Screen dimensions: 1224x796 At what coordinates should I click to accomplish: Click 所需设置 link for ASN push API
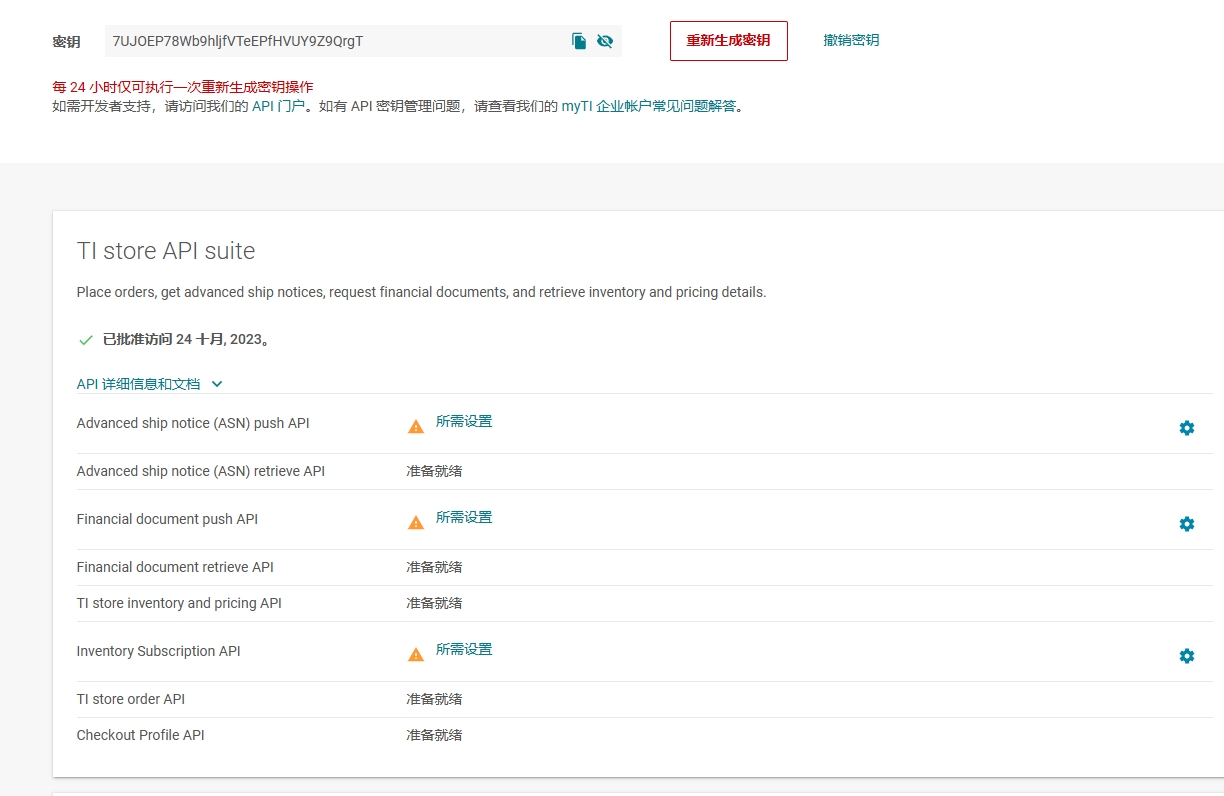click(464, 421)
